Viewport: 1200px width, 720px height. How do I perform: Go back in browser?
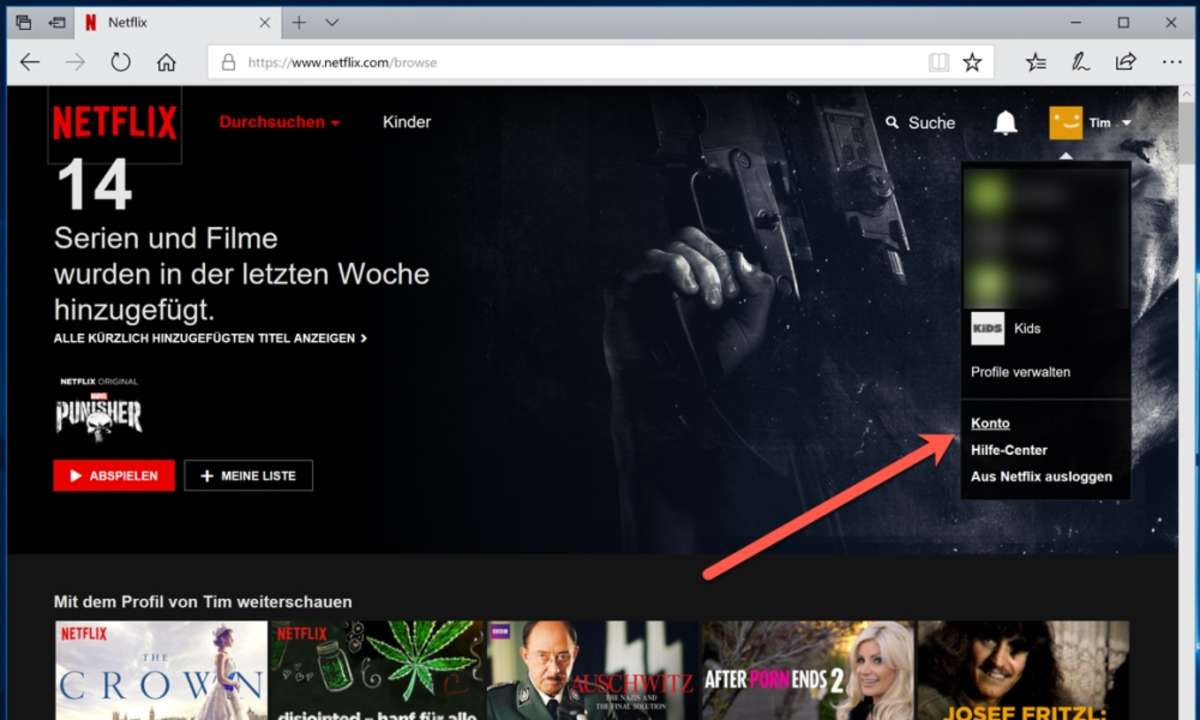[30, 62]
